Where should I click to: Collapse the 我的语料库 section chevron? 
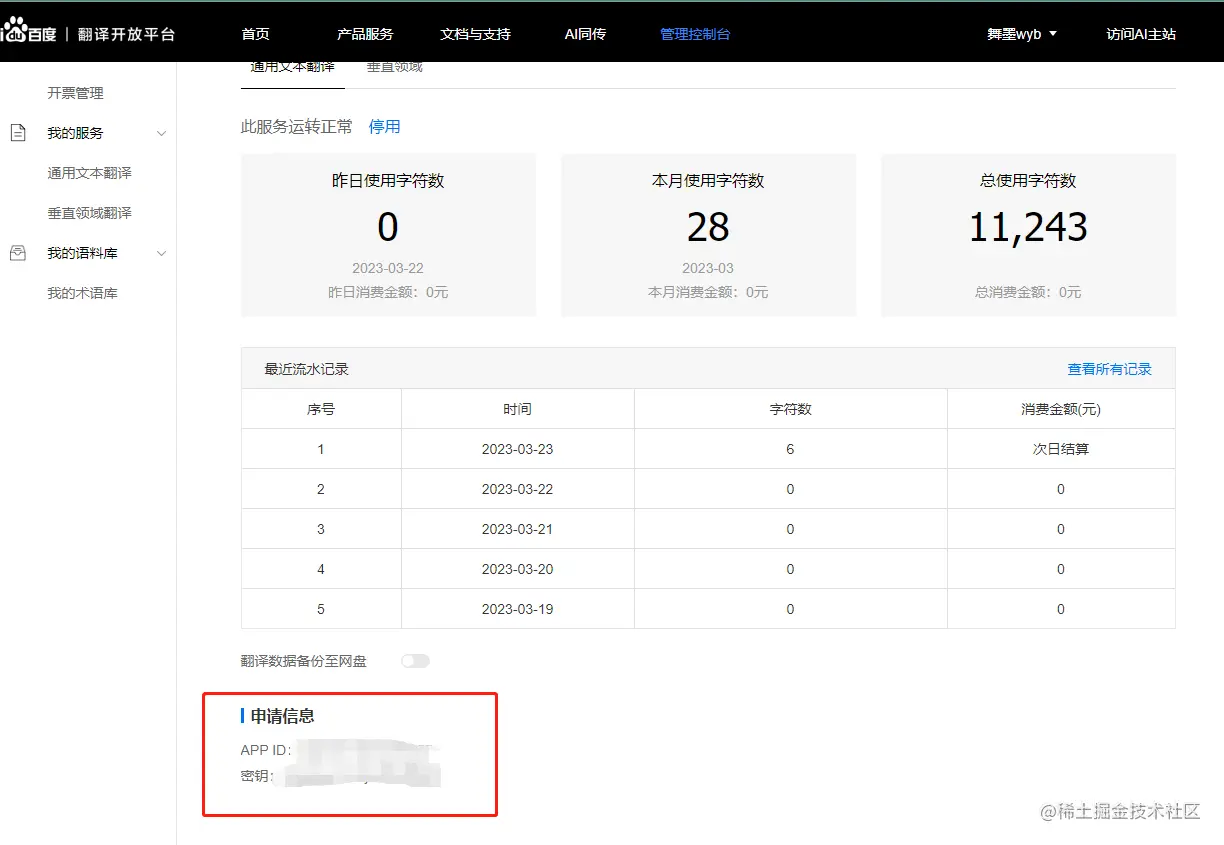click(162, 253)
